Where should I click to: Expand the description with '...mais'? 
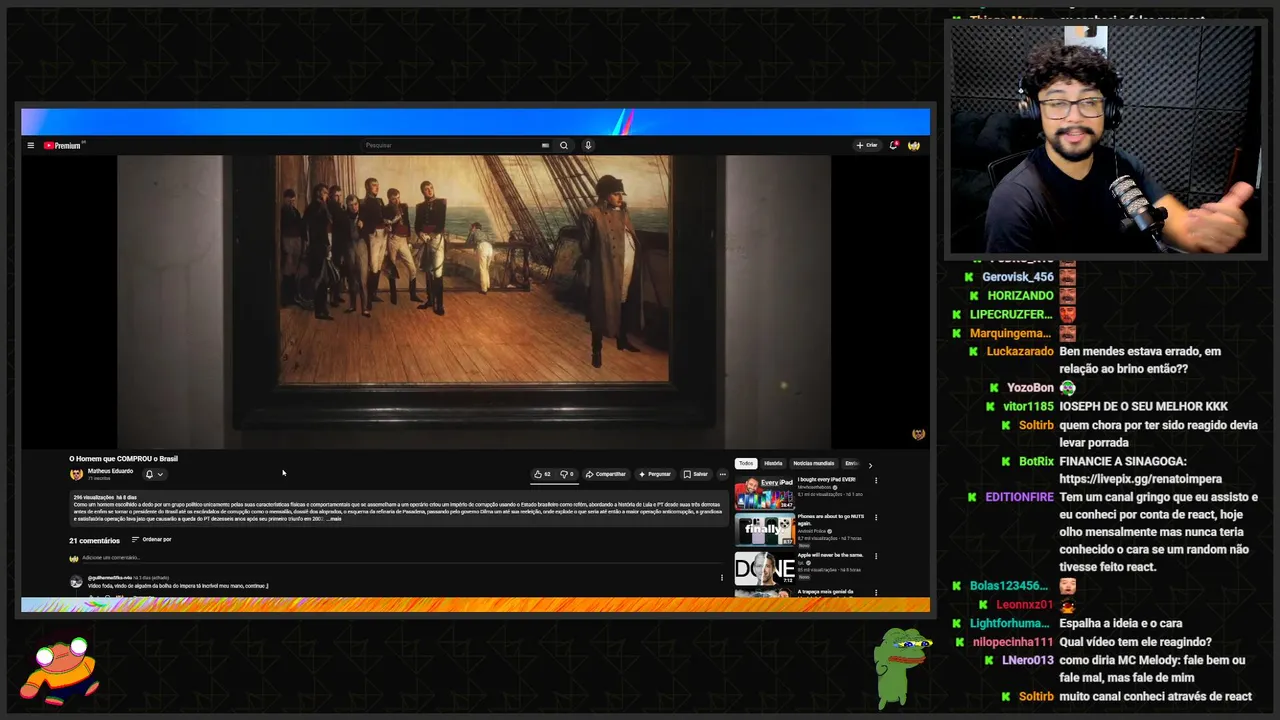334,519
